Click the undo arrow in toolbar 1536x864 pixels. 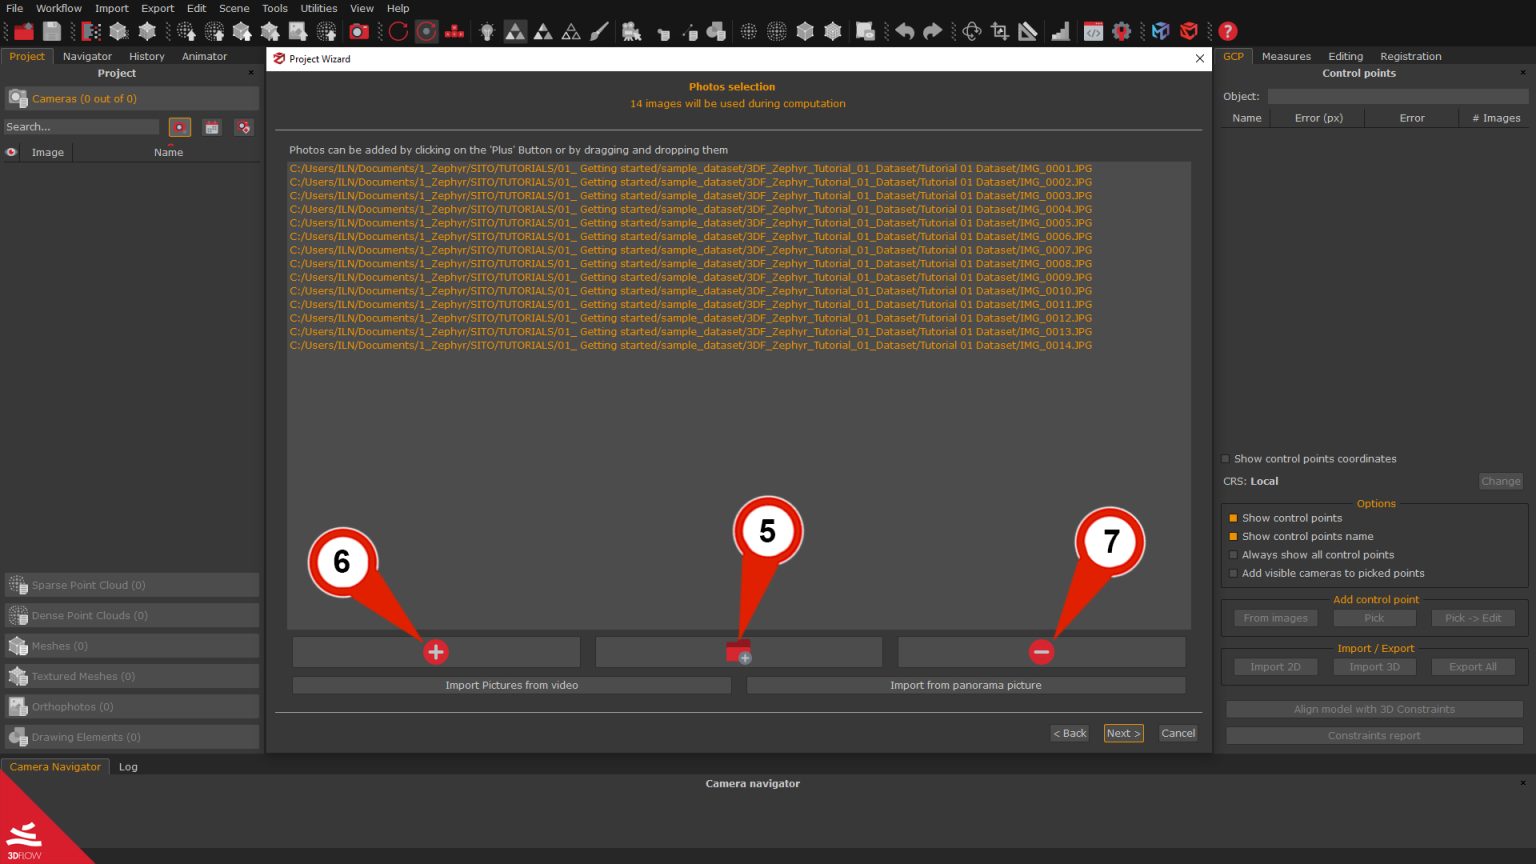905,32
